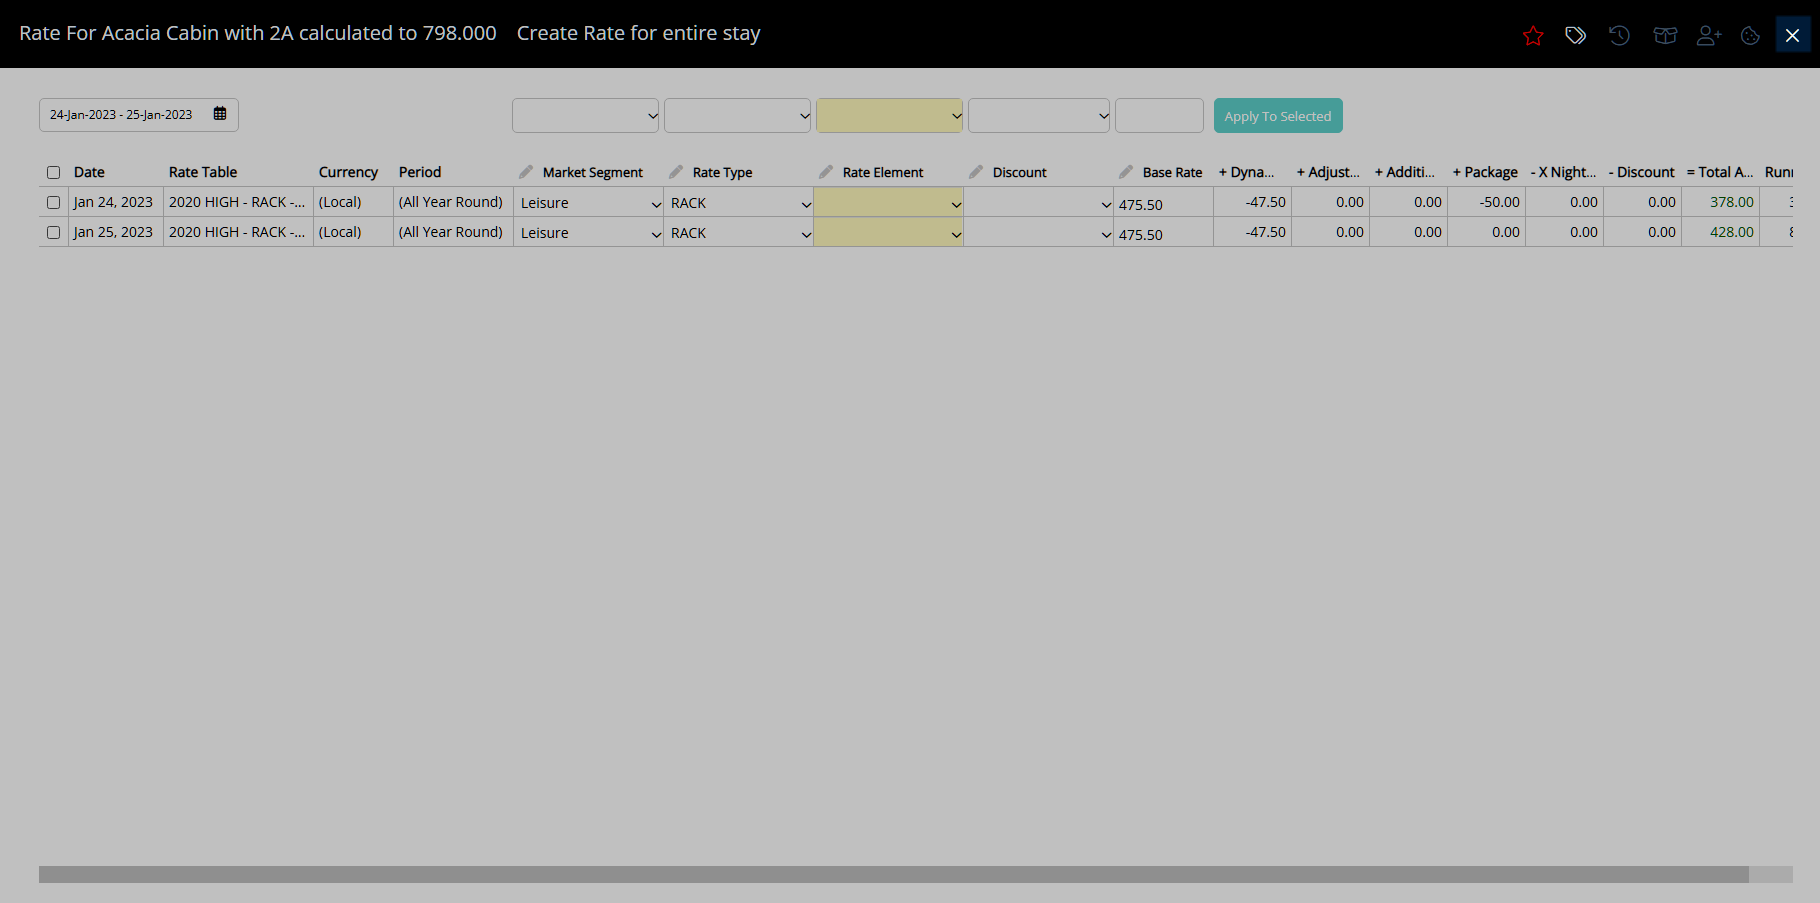This screenshot has height=903, width=1820.
Task: Open Discount dropdown for Jan 24
Action: point(1039,203)
